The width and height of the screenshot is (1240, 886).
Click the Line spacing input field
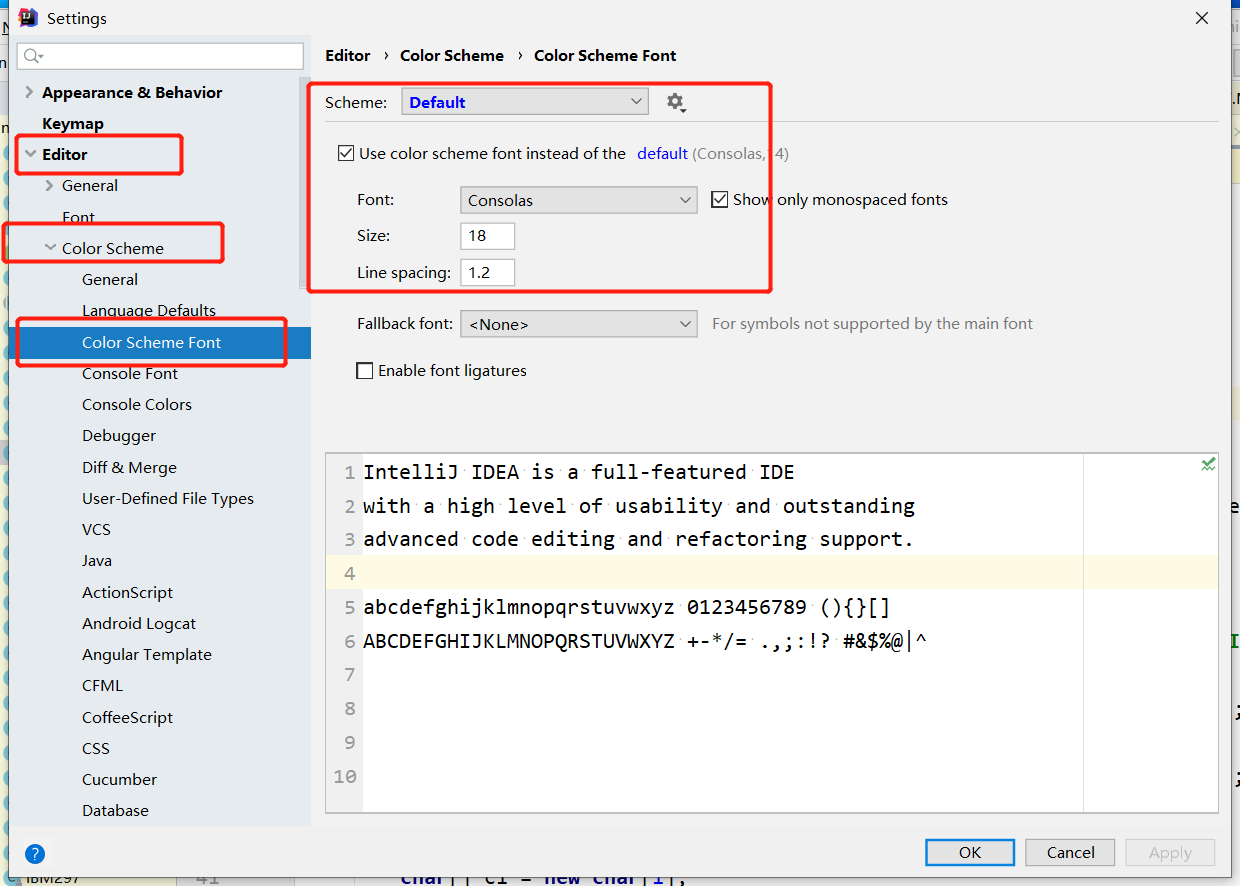point(488,272)
